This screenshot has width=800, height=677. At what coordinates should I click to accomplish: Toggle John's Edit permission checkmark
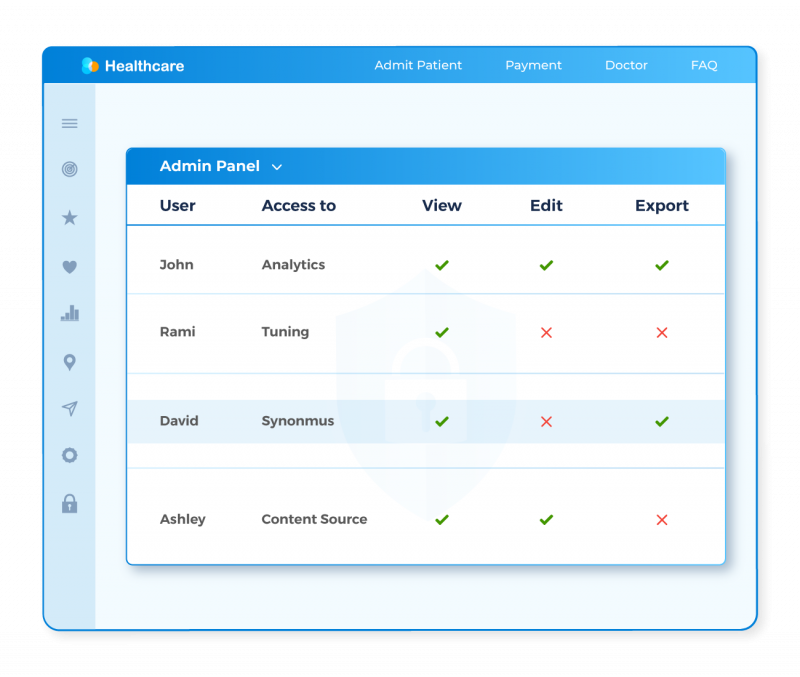pos(546,265)
